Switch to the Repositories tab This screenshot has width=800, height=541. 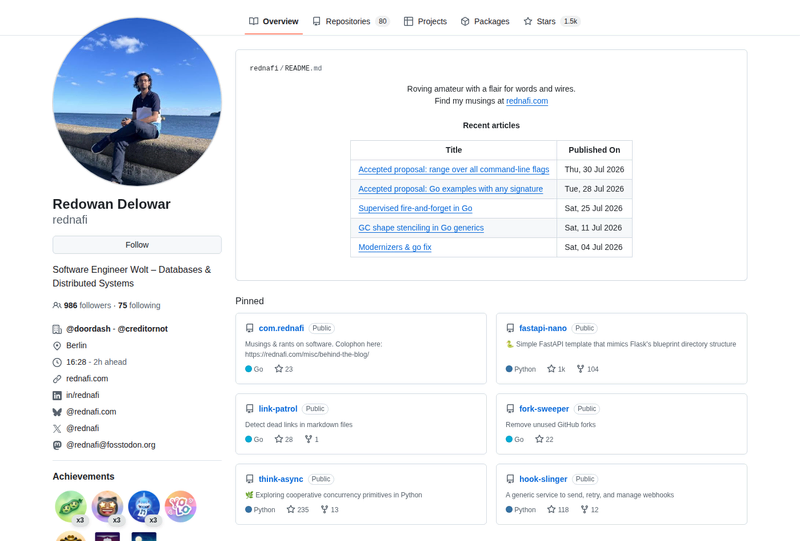pyautogui.click(x=351, y=21)
